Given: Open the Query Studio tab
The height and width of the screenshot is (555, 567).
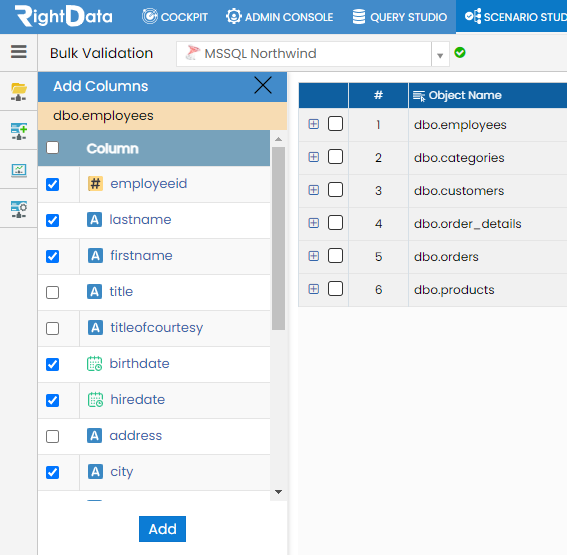Looking at the screenshot, I should coord(400,17).
